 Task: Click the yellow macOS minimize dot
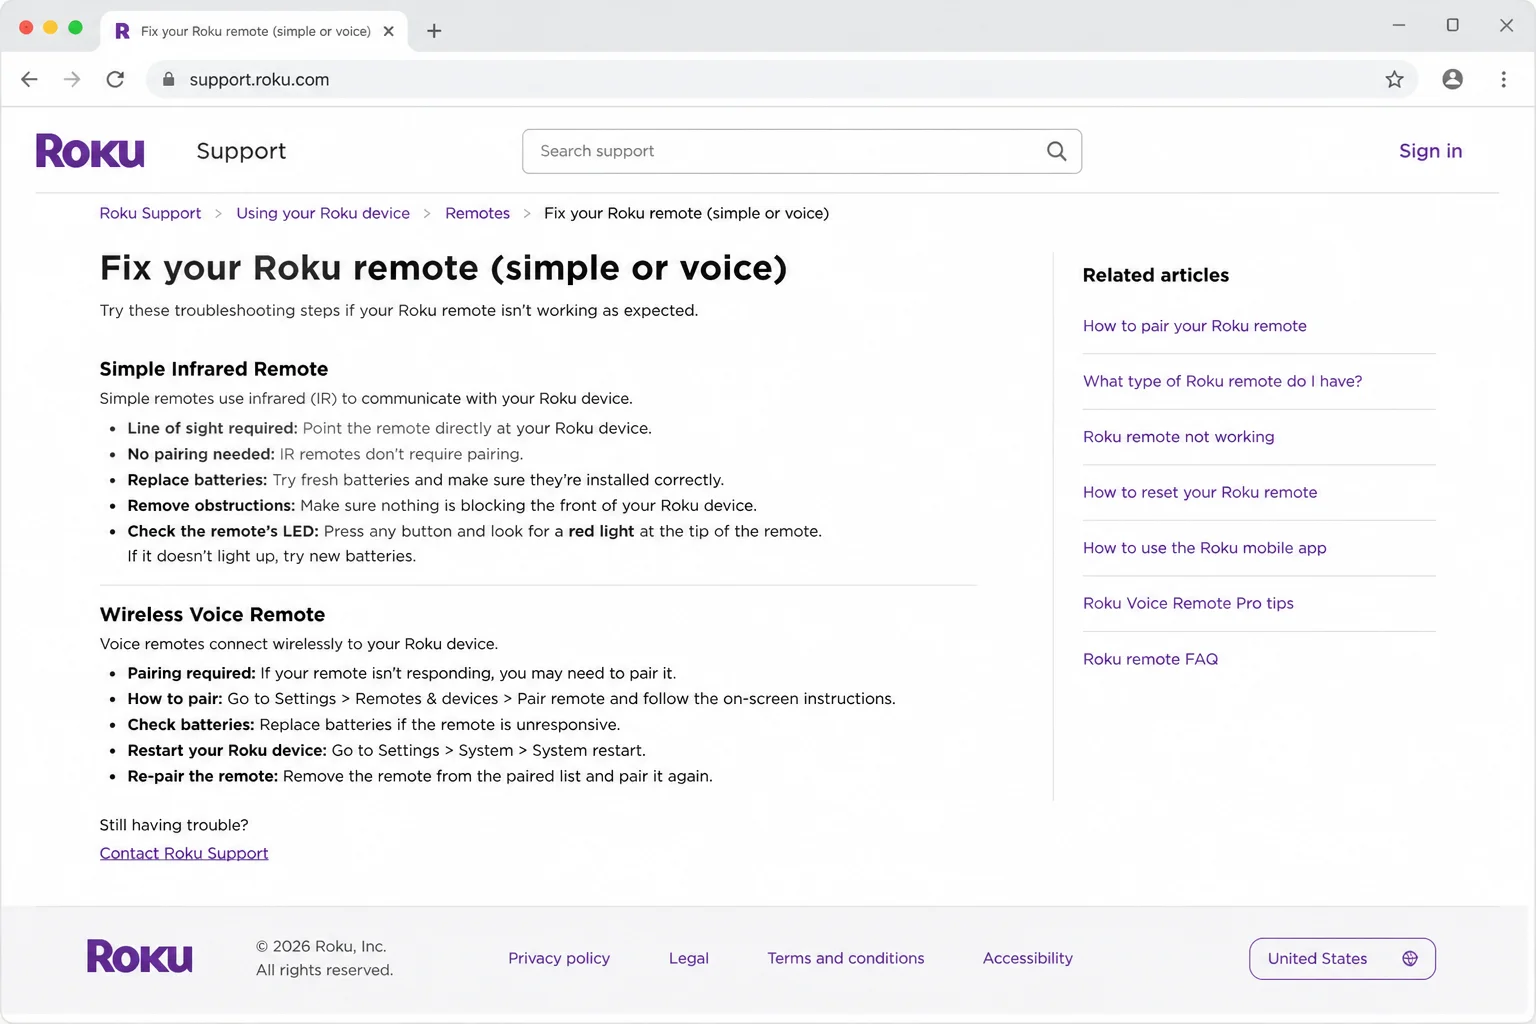click(x=50, y=27)
